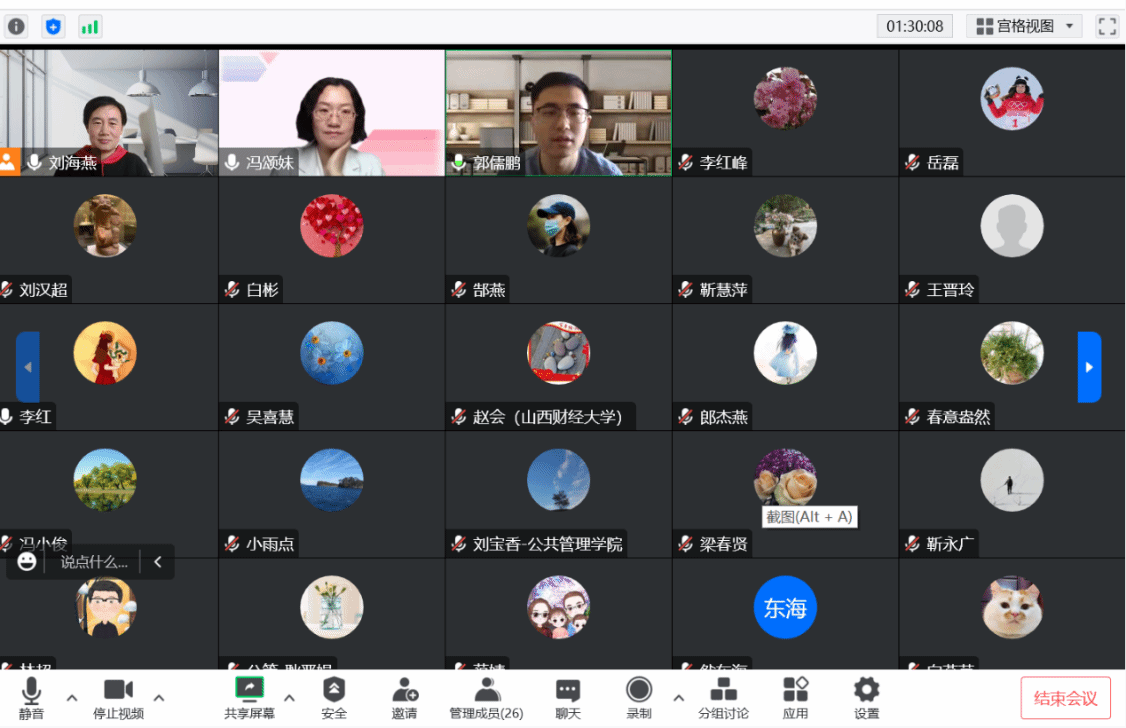Image resolution: width=1126 pixels, height=728 pixels.
Task: Mute microphone with 静音 button
Action: 31,697
